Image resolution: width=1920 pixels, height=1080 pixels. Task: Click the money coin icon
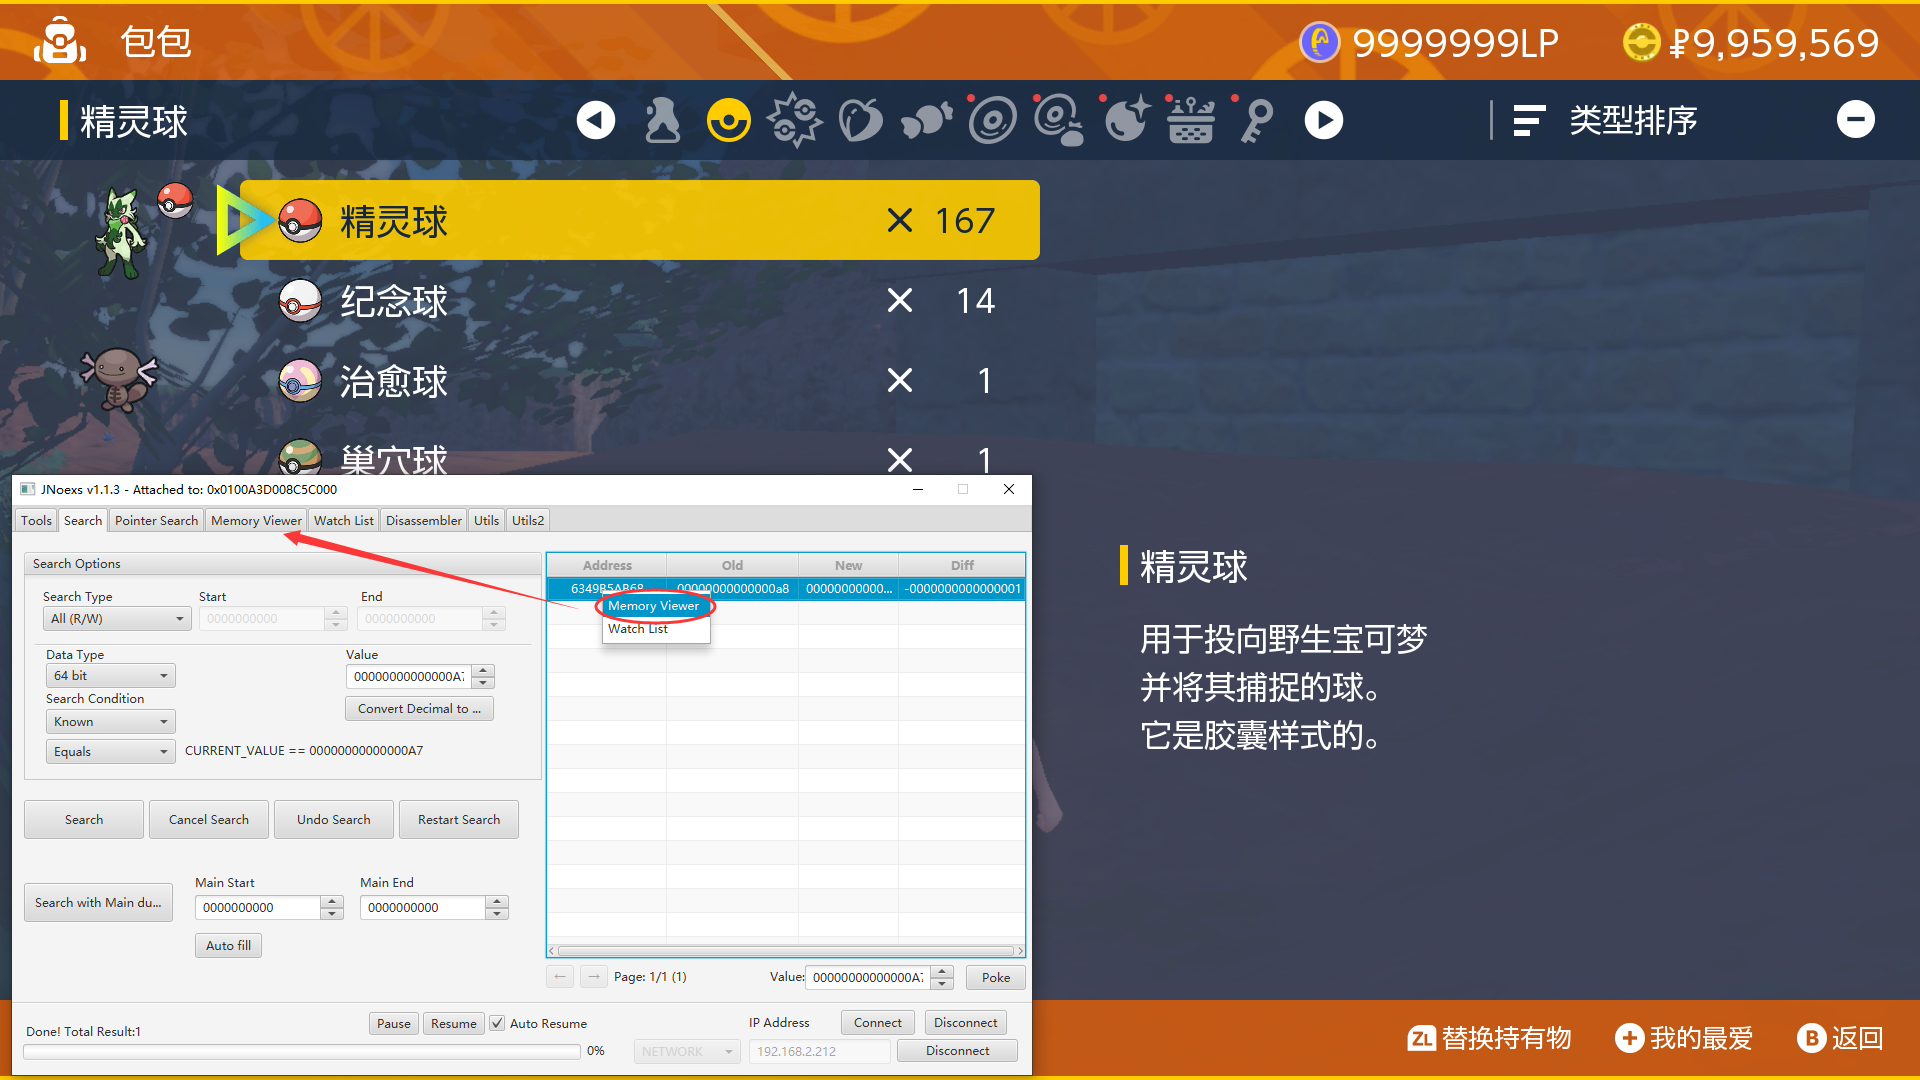[1641, 42]
